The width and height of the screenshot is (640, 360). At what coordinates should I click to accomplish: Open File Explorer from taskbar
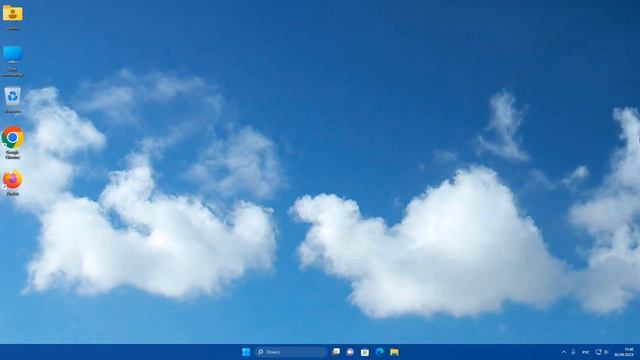394,352
